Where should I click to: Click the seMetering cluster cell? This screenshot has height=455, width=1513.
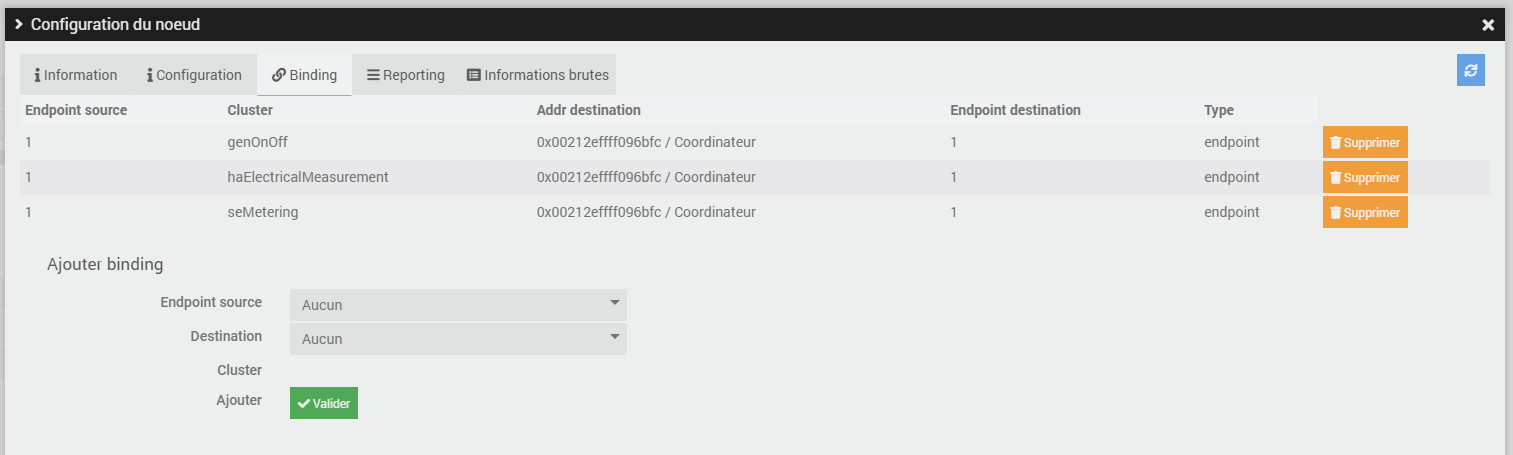[263, 212]
